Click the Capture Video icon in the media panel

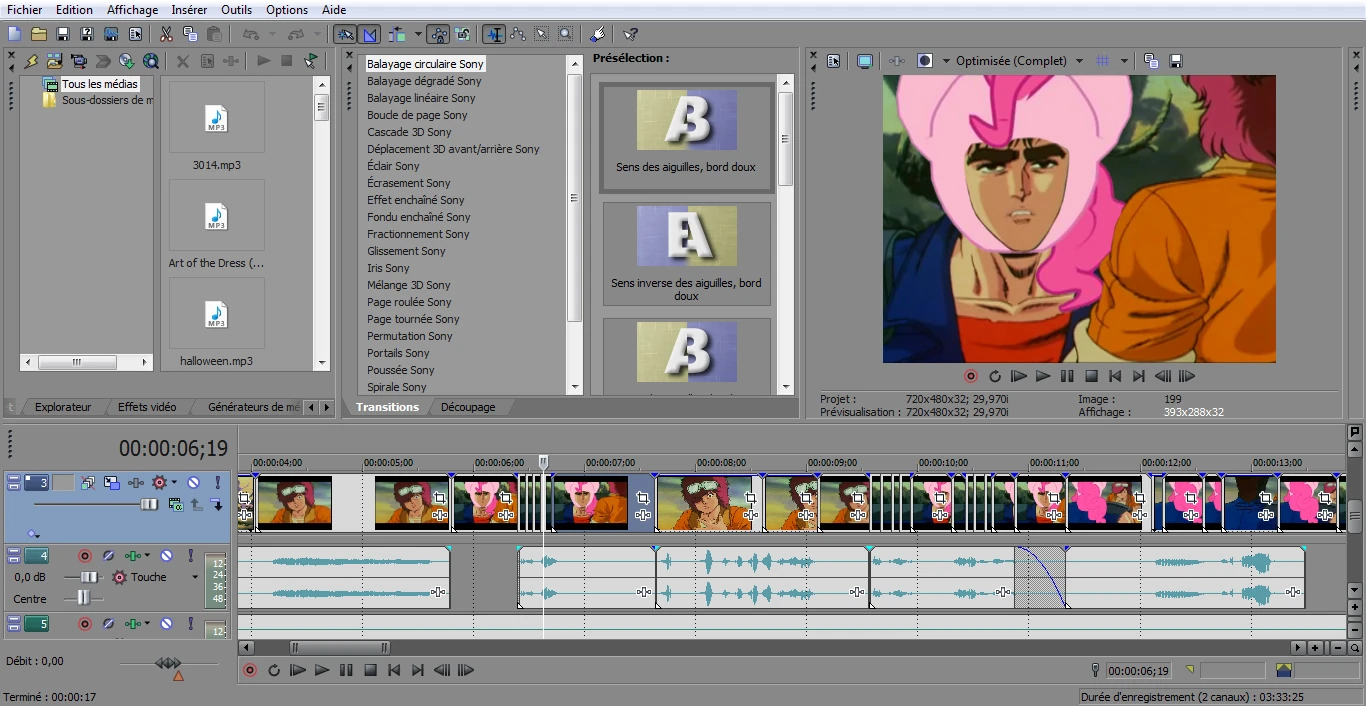(x=78, y=61)
